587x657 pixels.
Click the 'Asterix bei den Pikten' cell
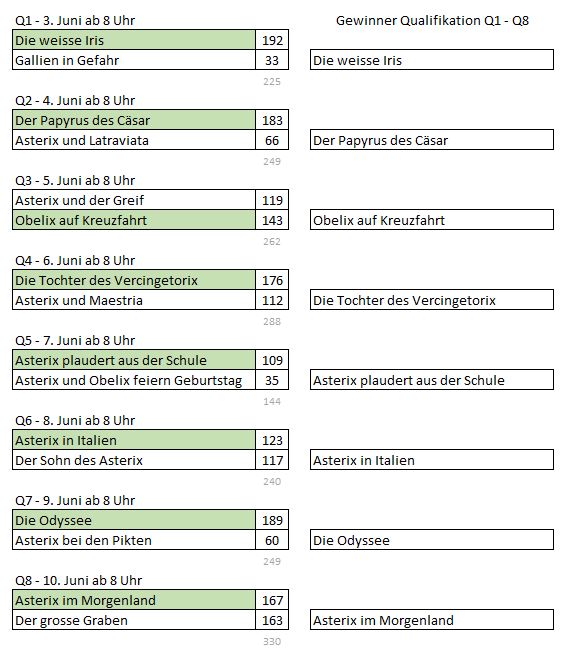[x=134, y=540]
